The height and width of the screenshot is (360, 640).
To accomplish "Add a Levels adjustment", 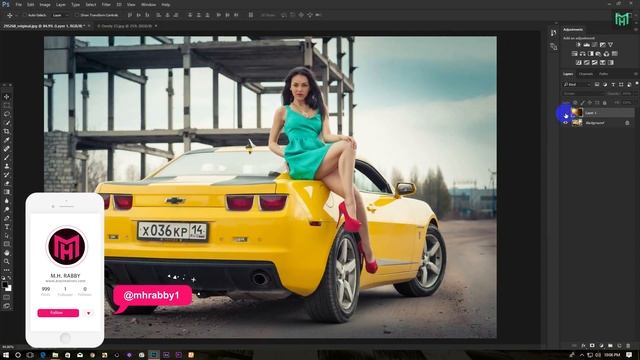I will [587, 44].
